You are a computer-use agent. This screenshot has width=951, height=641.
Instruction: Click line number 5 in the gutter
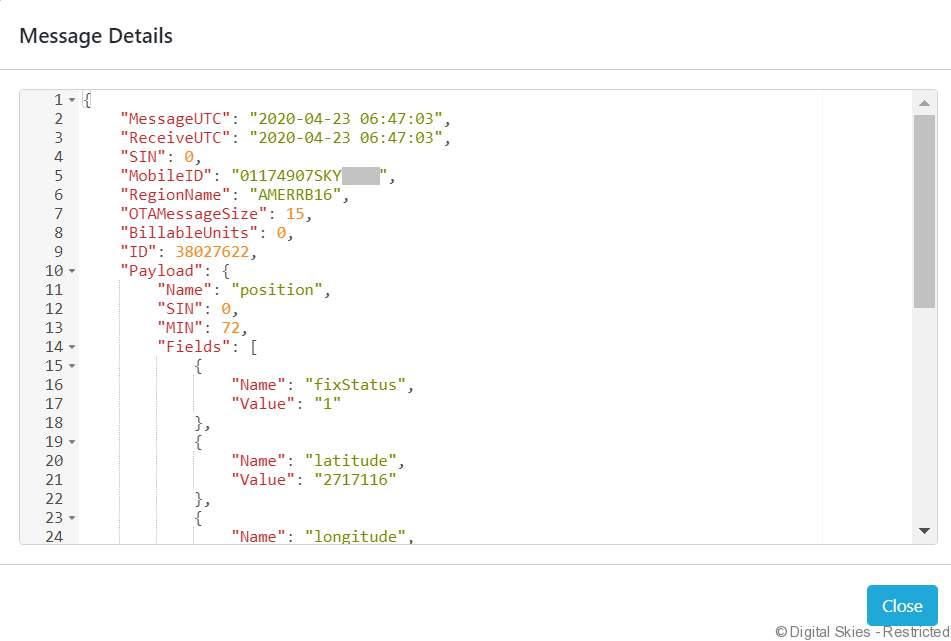tap(58, 176)
